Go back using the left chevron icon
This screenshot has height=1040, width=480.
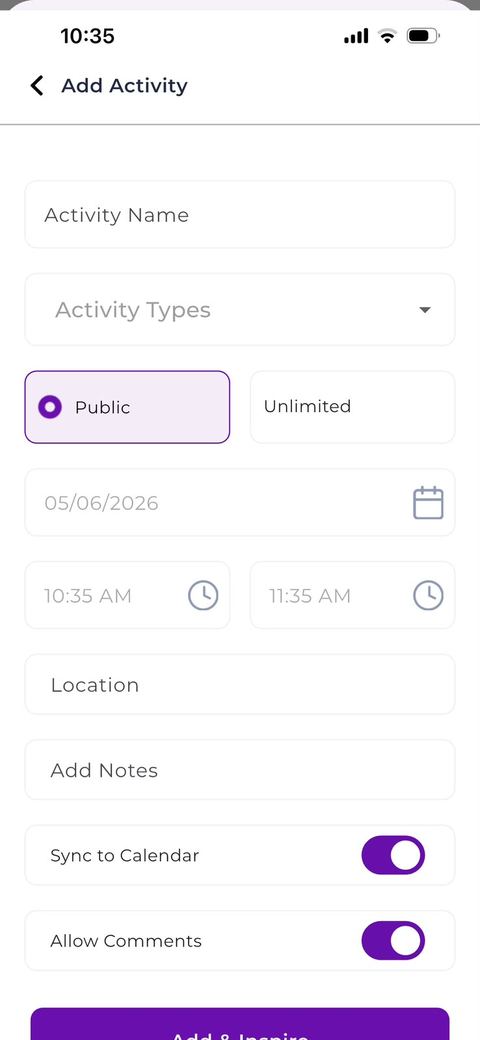37,86
